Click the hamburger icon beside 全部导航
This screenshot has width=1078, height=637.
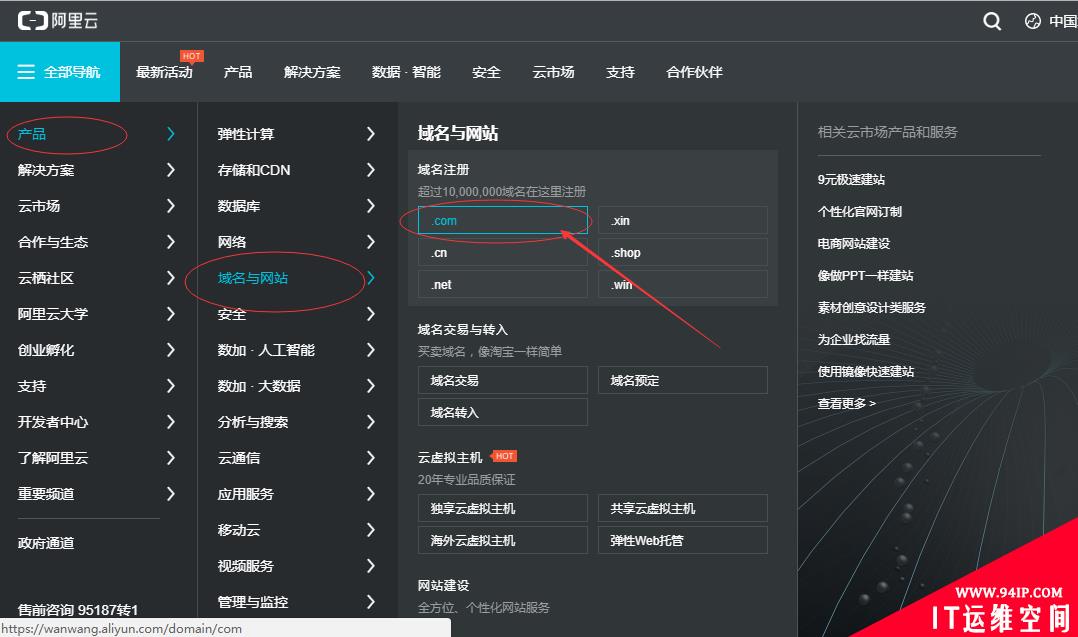click(x=26, y=71)
